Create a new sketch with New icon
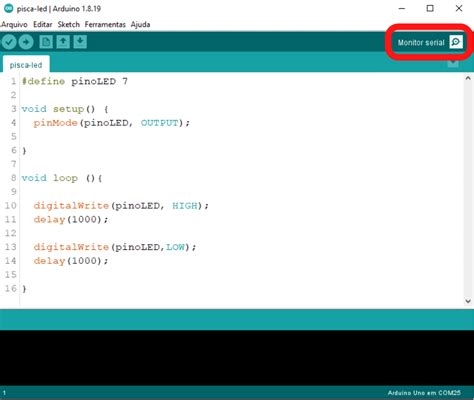This screenshot has height=400, width=474. [46, 42]
